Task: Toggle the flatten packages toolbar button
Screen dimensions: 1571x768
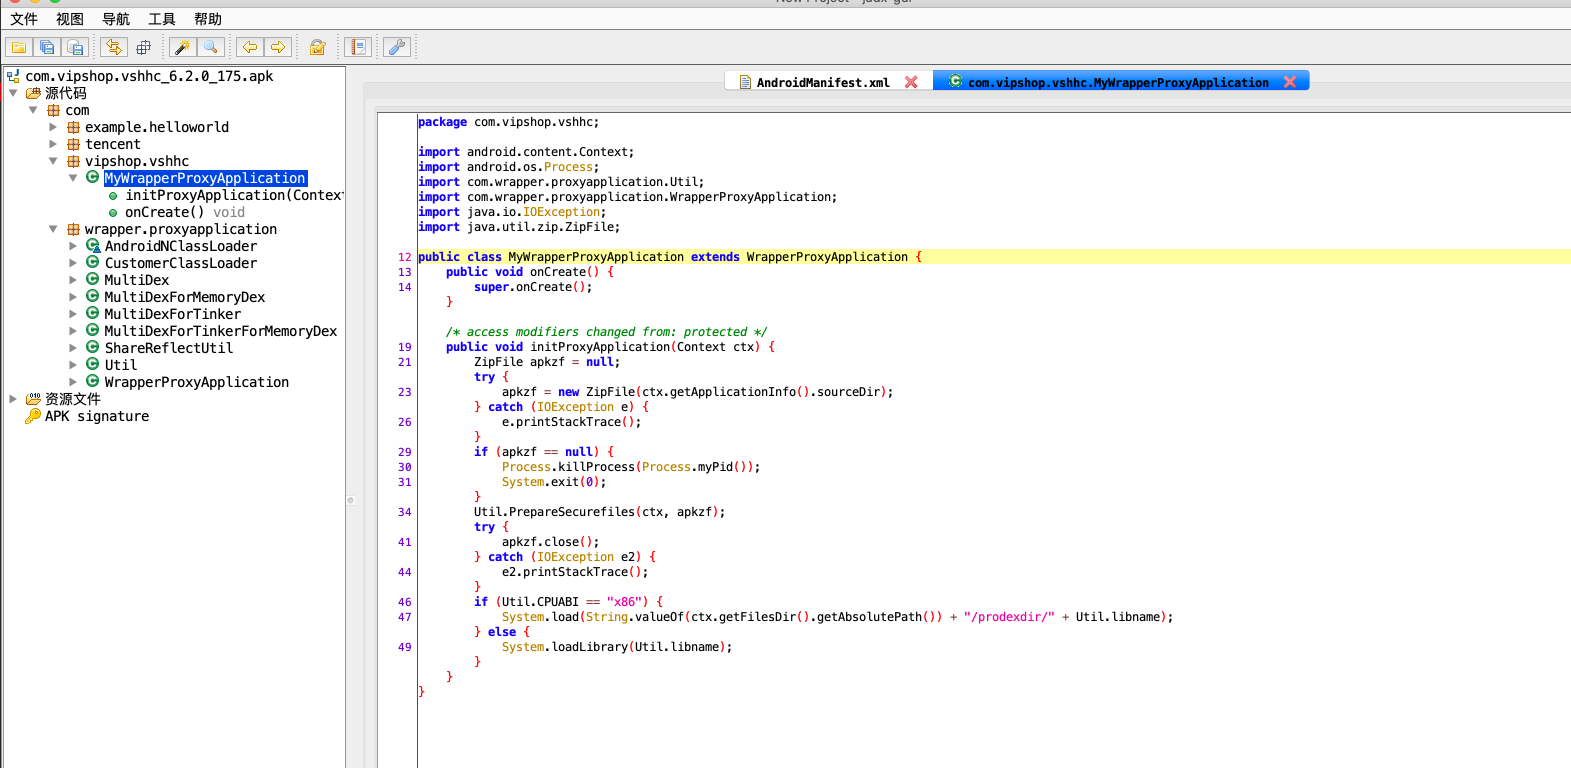Action: point(143,47)
